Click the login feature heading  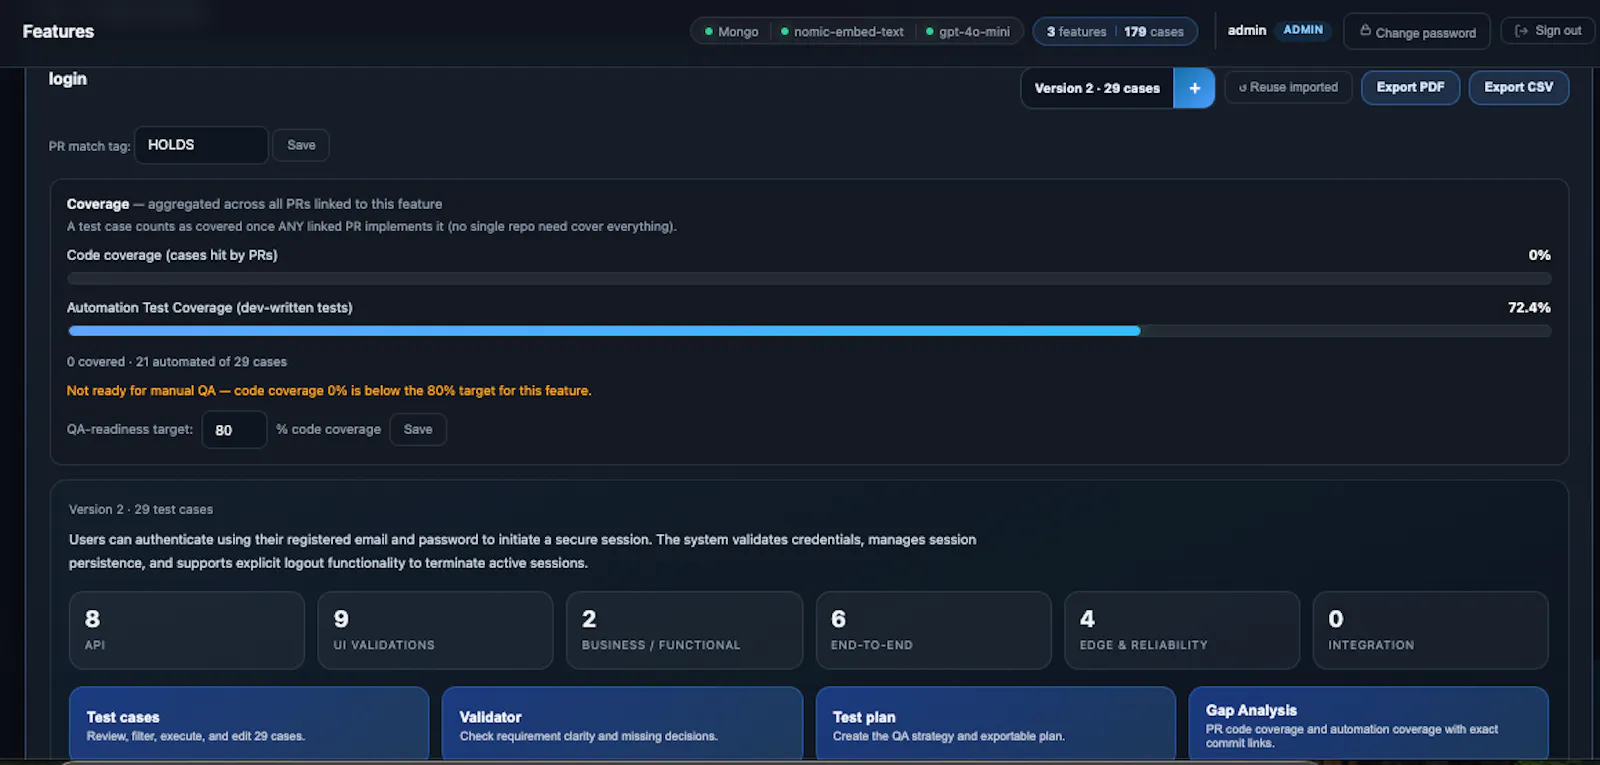pyautogui.click(x=68, y=79)
